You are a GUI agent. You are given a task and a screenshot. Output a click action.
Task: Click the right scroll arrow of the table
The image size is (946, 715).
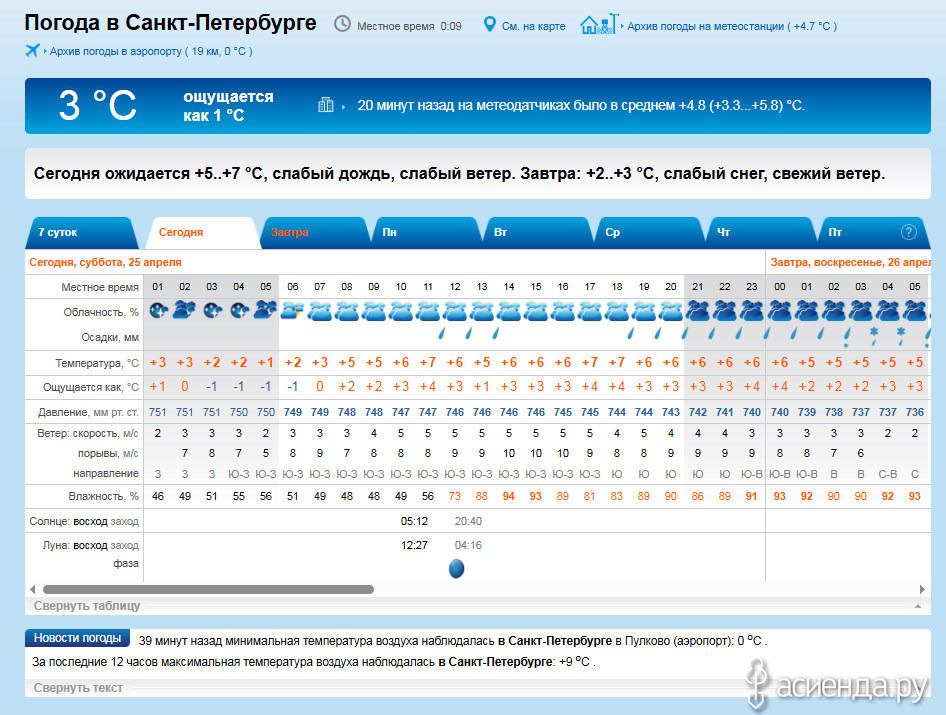click(922, 590)
